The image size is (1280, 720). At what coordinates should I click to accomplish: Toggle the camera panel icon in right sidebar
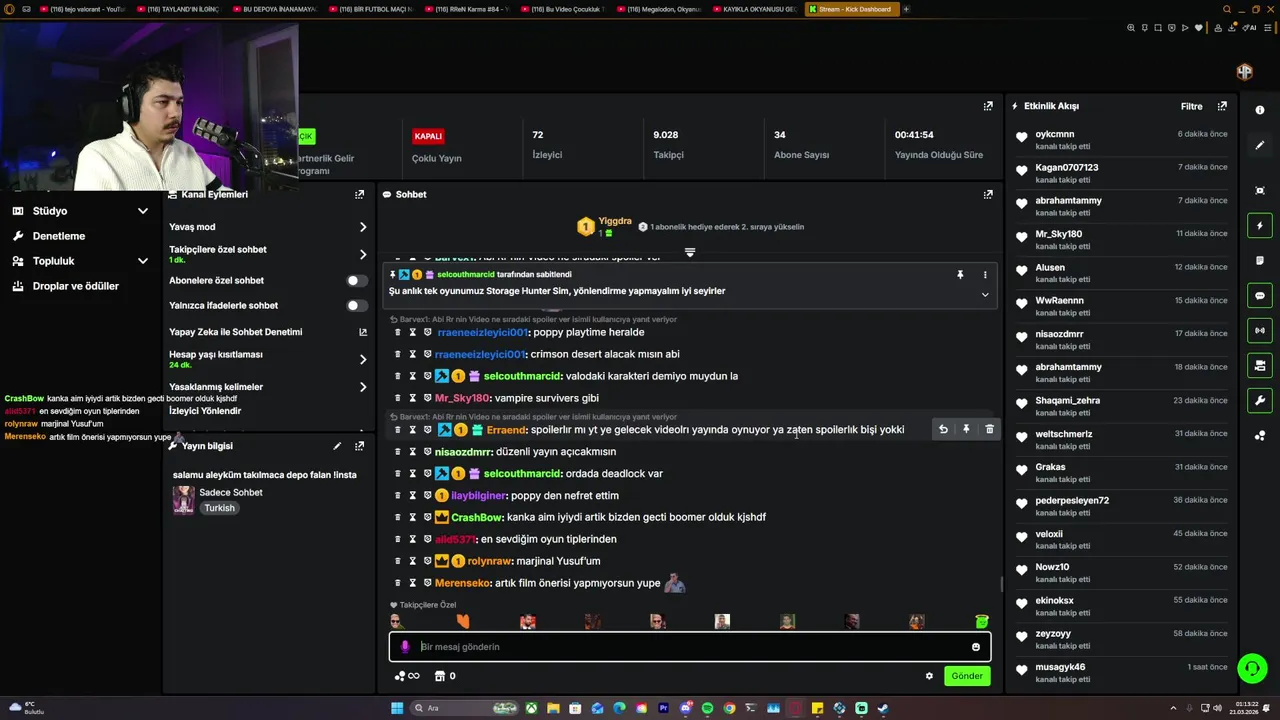(1260, 365)
